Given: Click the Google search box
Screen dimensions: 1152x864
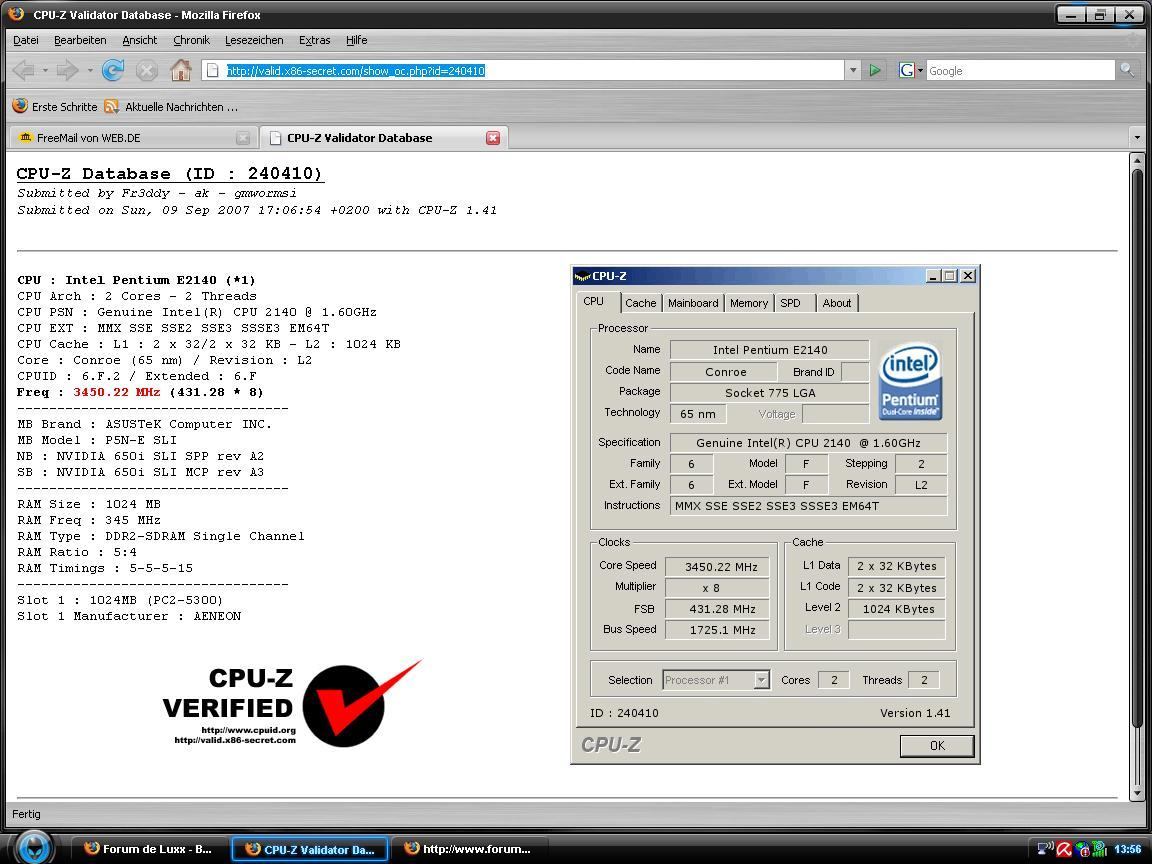Looking at the screenshot, I should 1020,71.
